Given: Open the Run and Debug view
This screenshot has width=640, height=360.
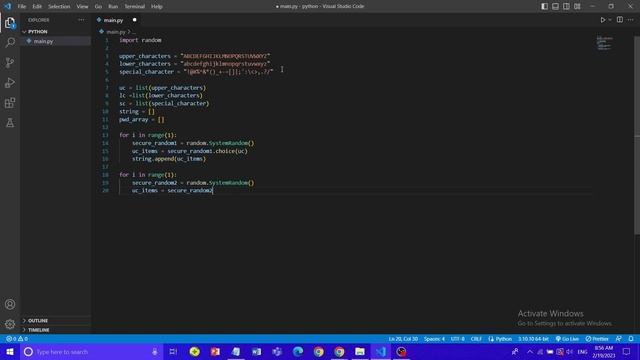Looking at the screenshot, I should [x=10, y=83].
